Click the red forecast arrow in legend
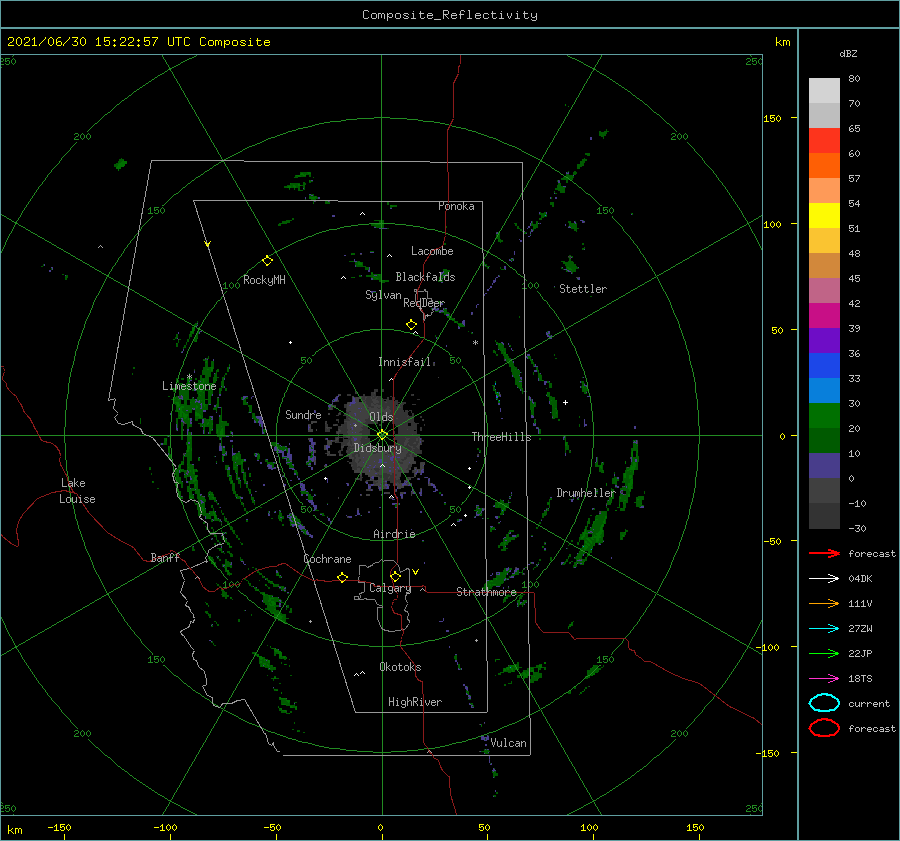900x841 pixels. click(824, 553)
